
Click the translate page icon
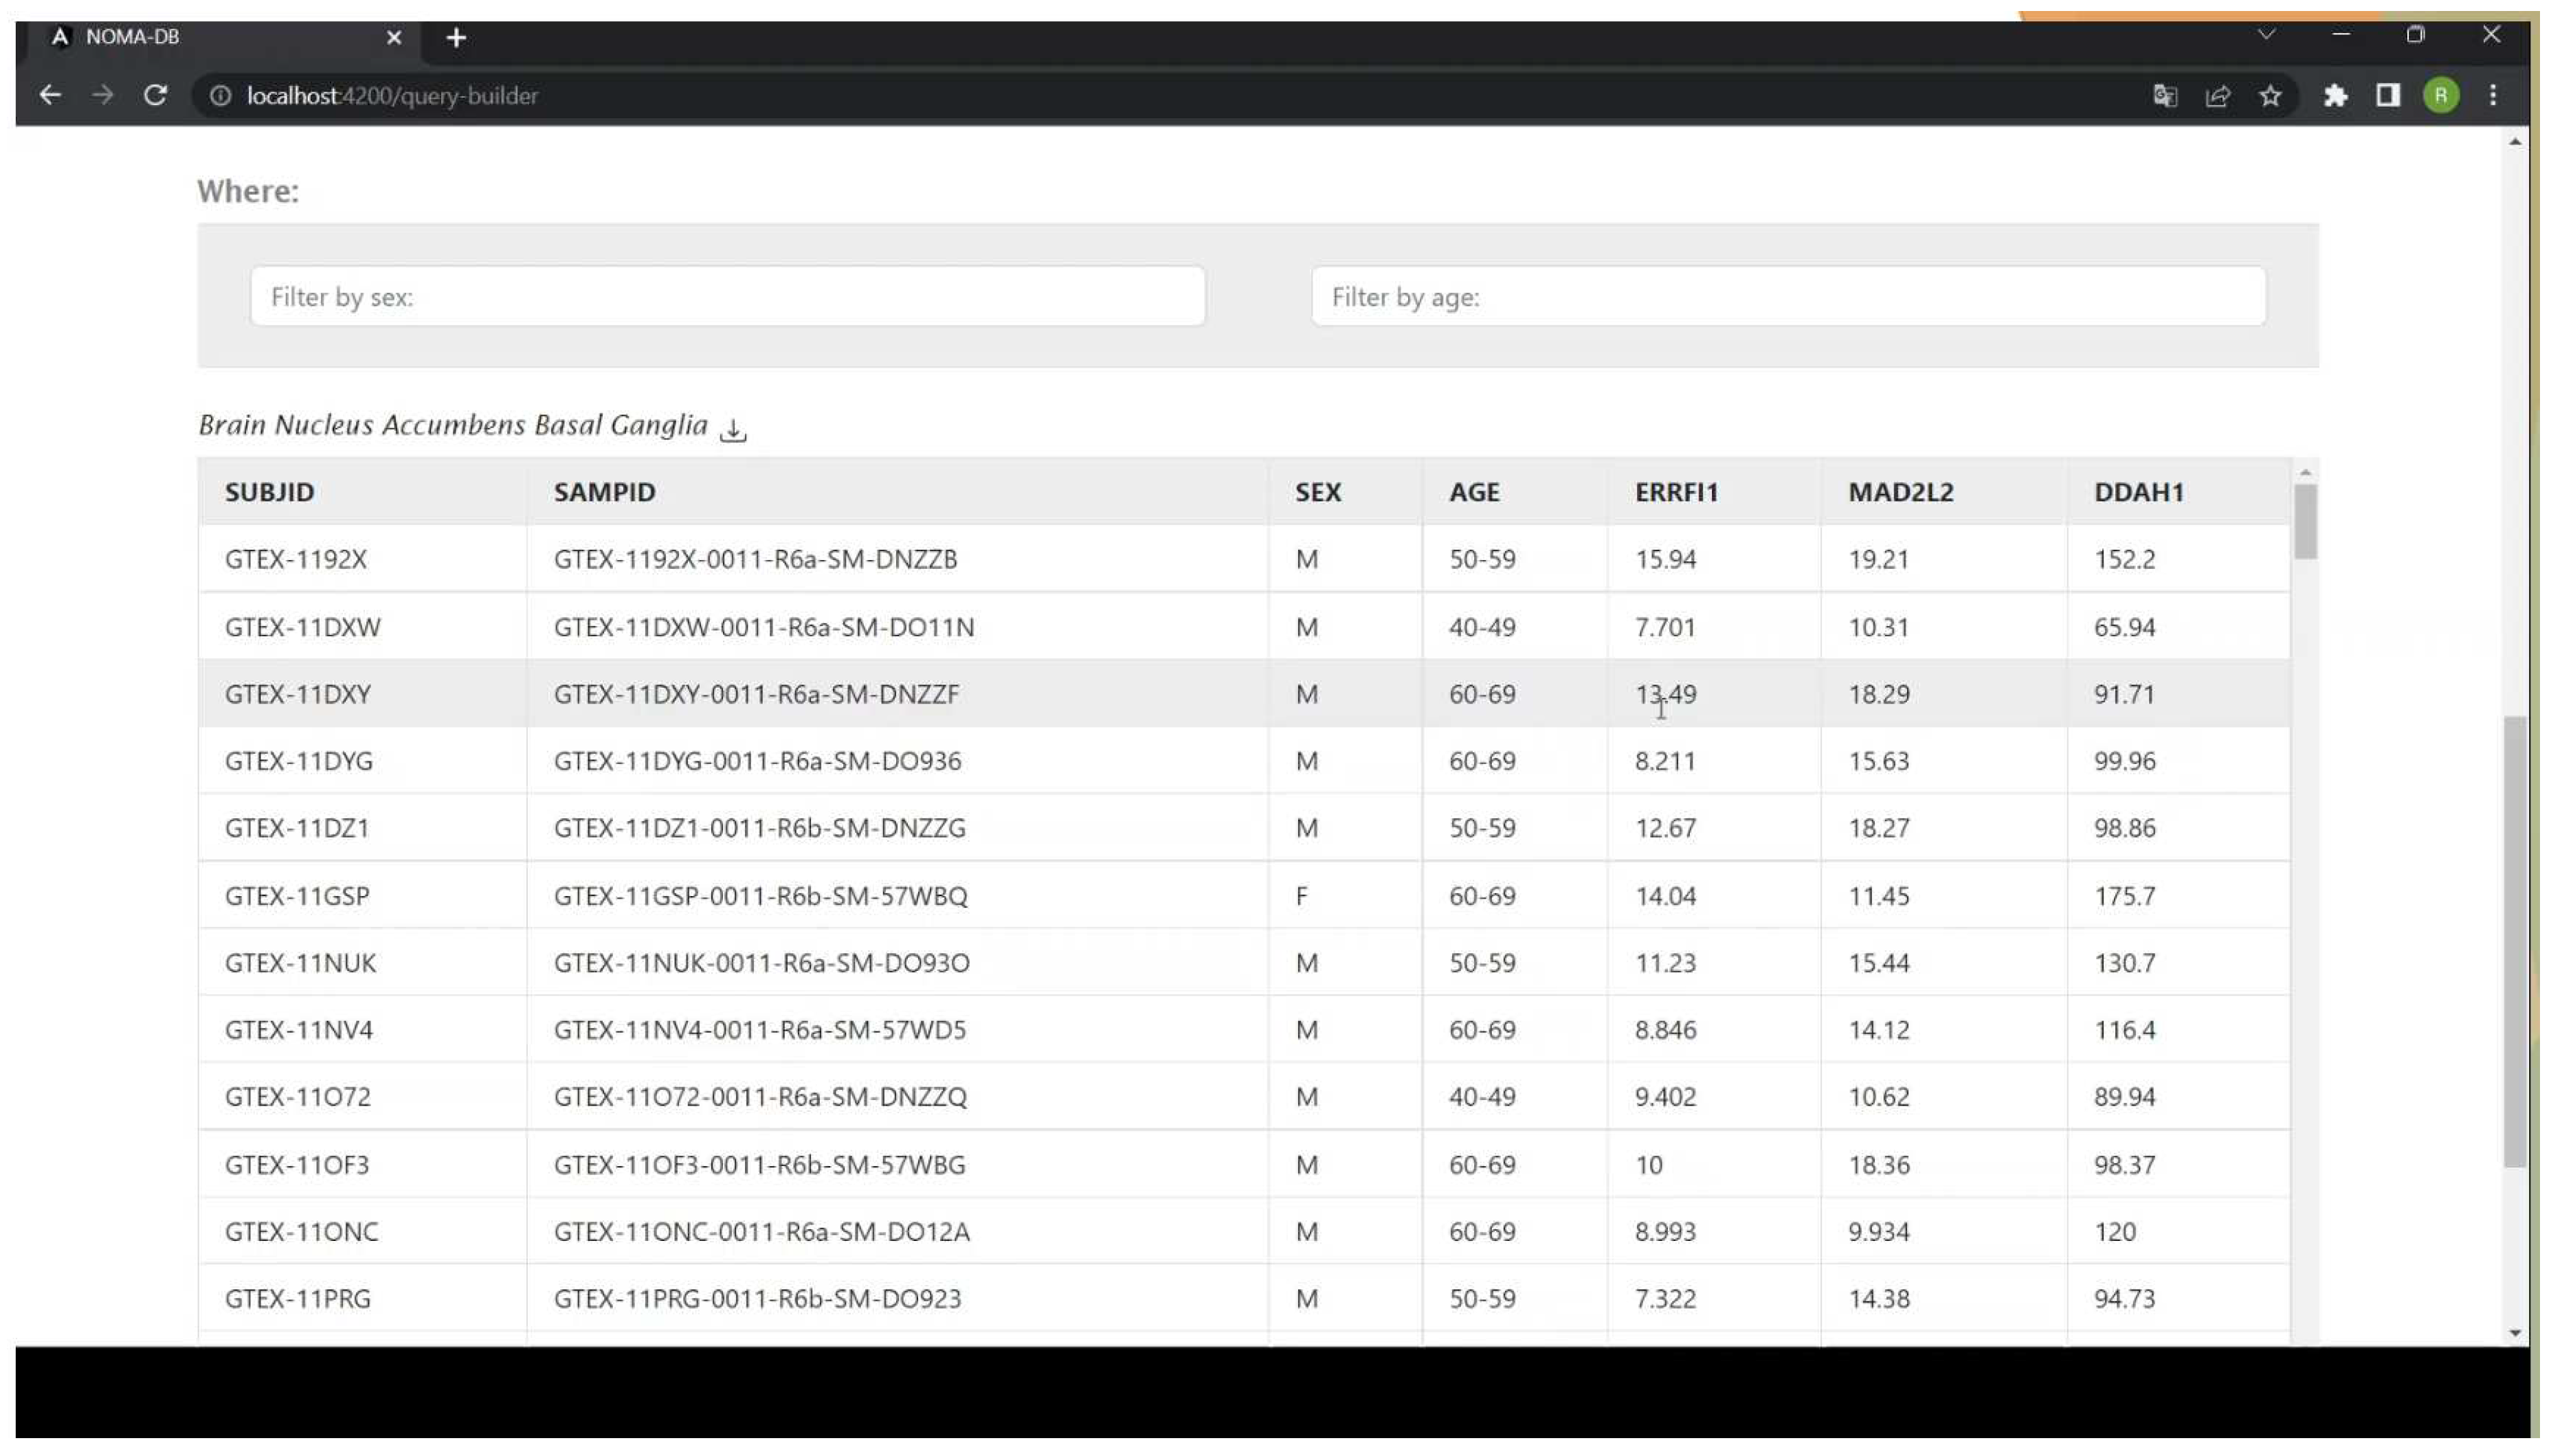pyautogui.click(x=2165, y=96)
